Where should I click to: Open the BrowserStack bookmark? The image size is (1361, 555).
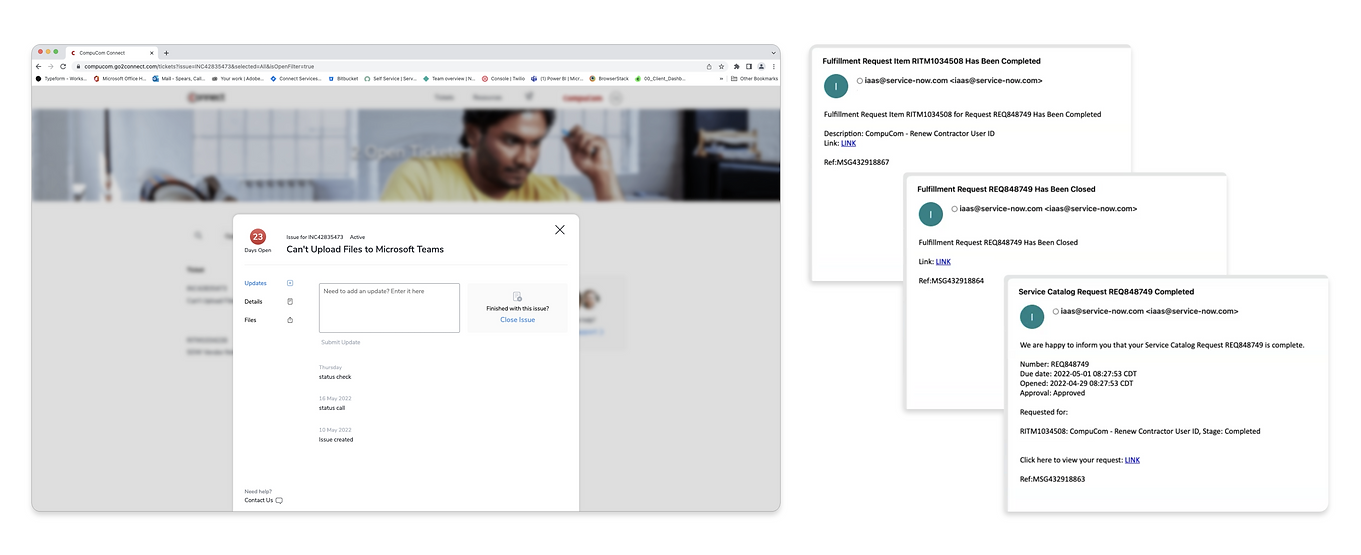click(x=609, y=78)
